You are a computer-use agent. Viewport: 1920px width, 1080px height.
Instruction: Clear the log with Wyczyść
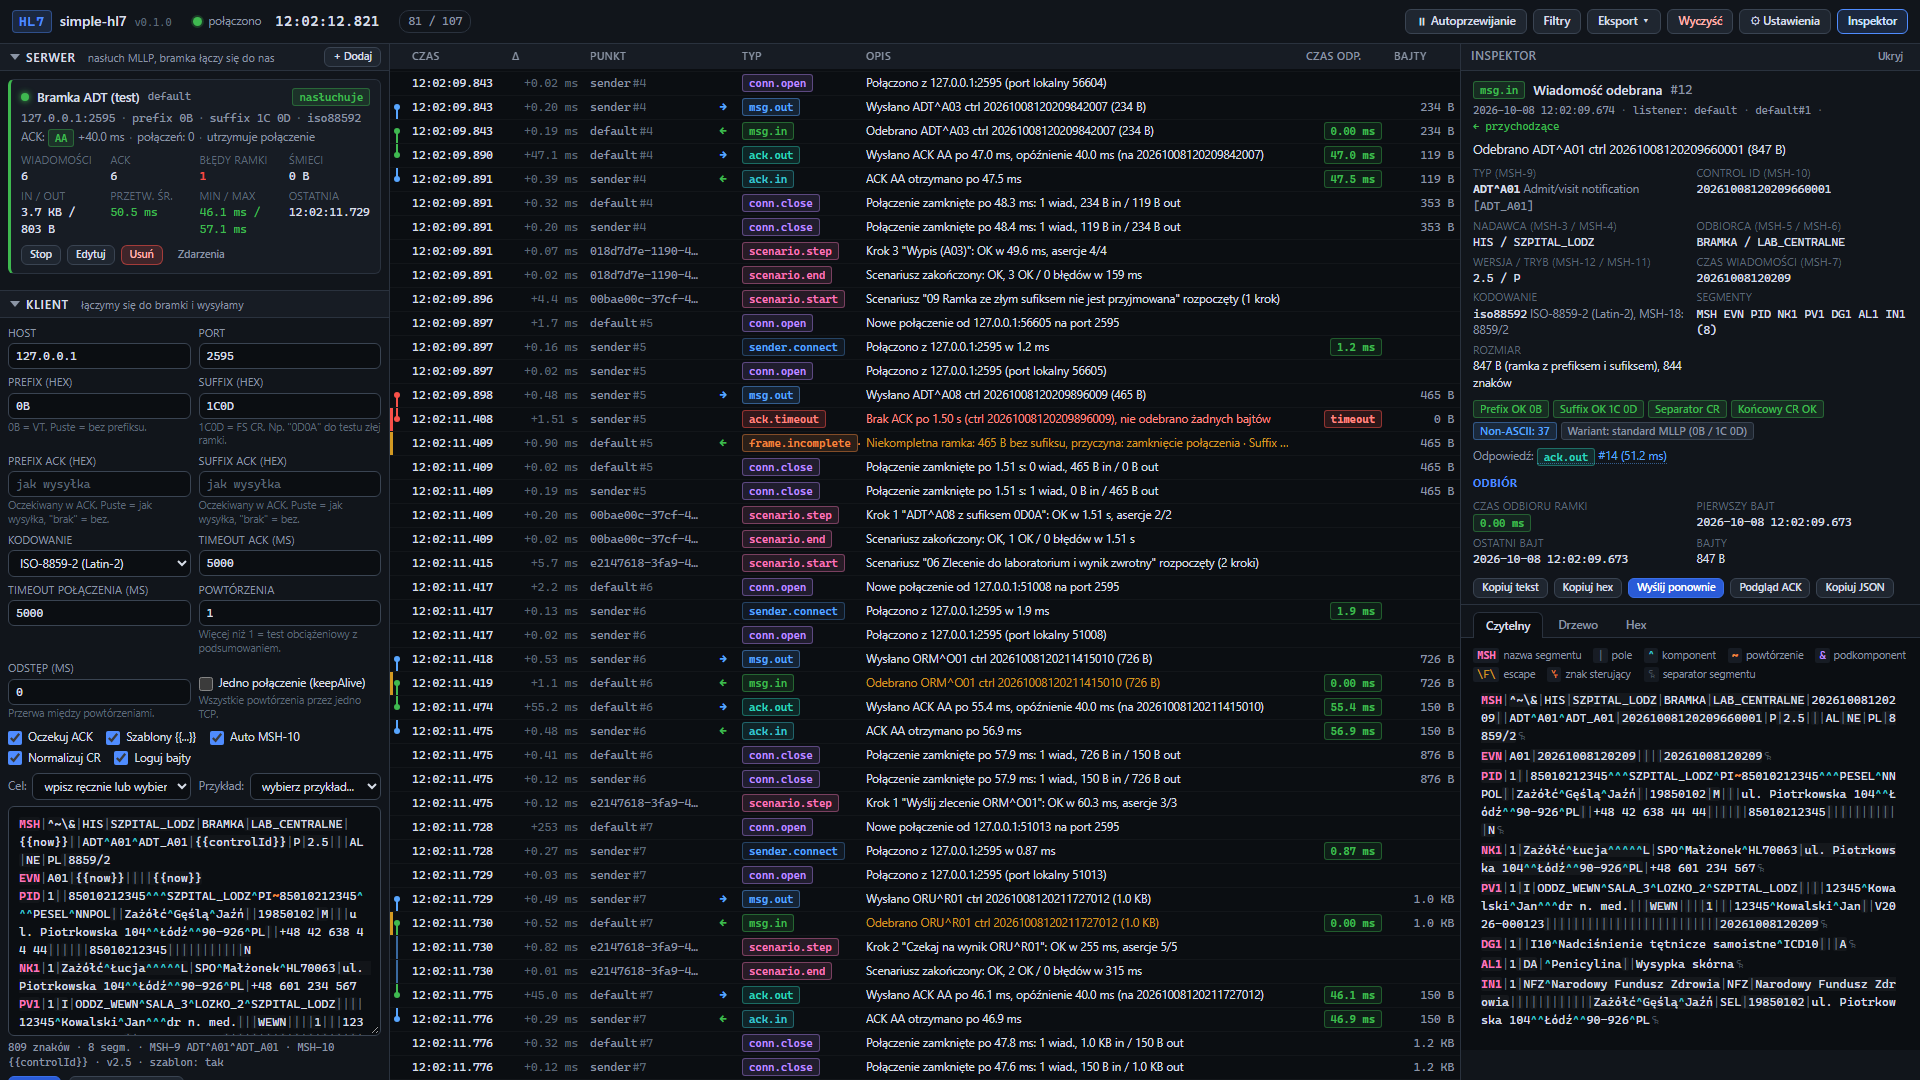(x=1700, y=21)
